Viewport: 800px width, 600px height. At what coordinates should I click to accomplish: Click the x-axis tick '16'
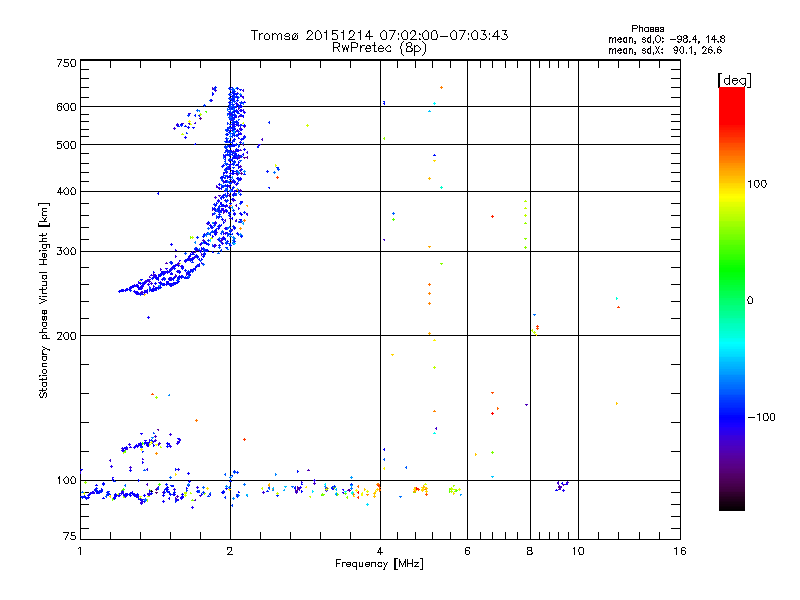click(680, 551)
